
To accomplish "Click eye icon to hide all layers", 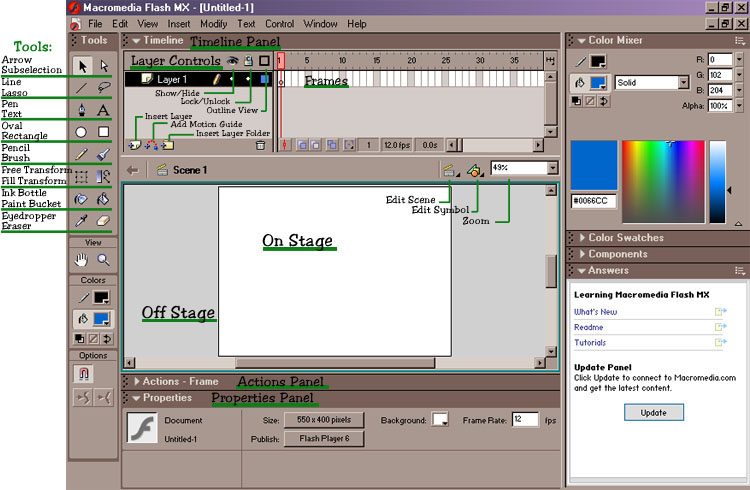I will click(x=232, y=61).
